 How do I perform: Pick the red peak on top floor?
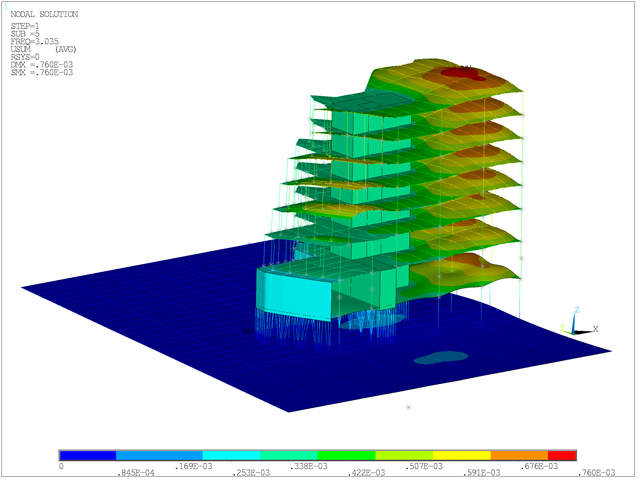click(461, 71)
